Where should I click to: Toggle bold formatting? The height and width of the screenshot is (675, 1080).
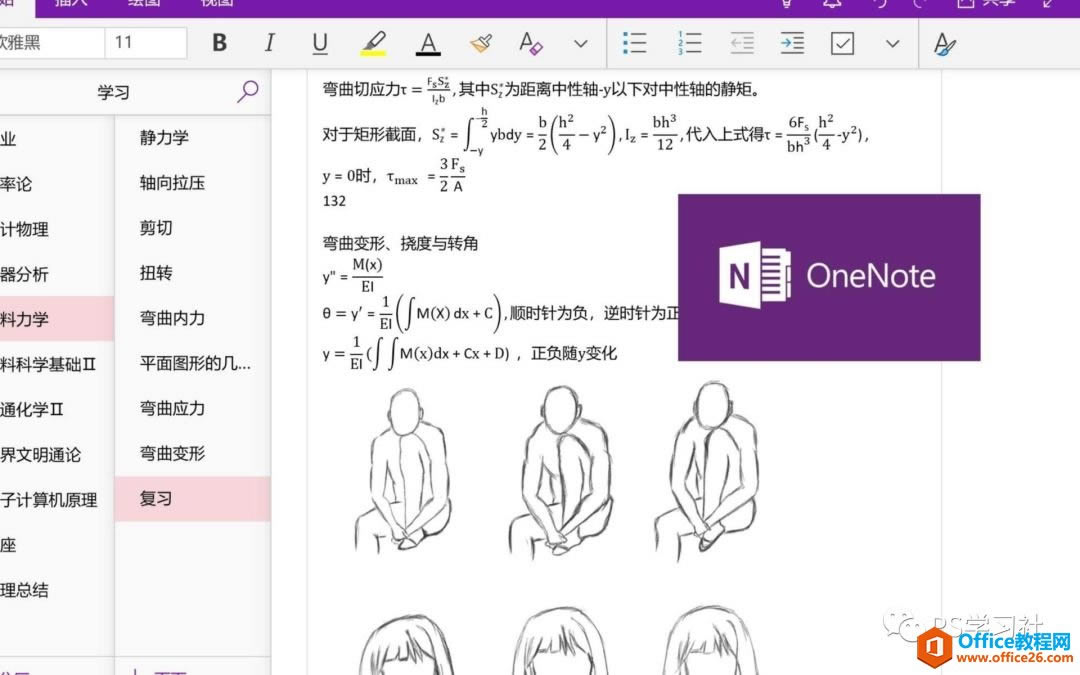click(218, 43)
